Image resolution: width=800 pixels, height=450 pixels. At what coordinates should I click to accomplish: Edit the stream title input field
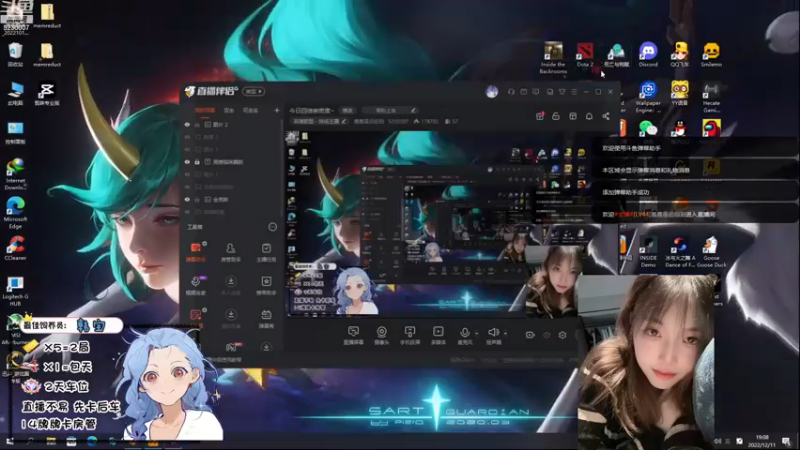coord(390,110)
